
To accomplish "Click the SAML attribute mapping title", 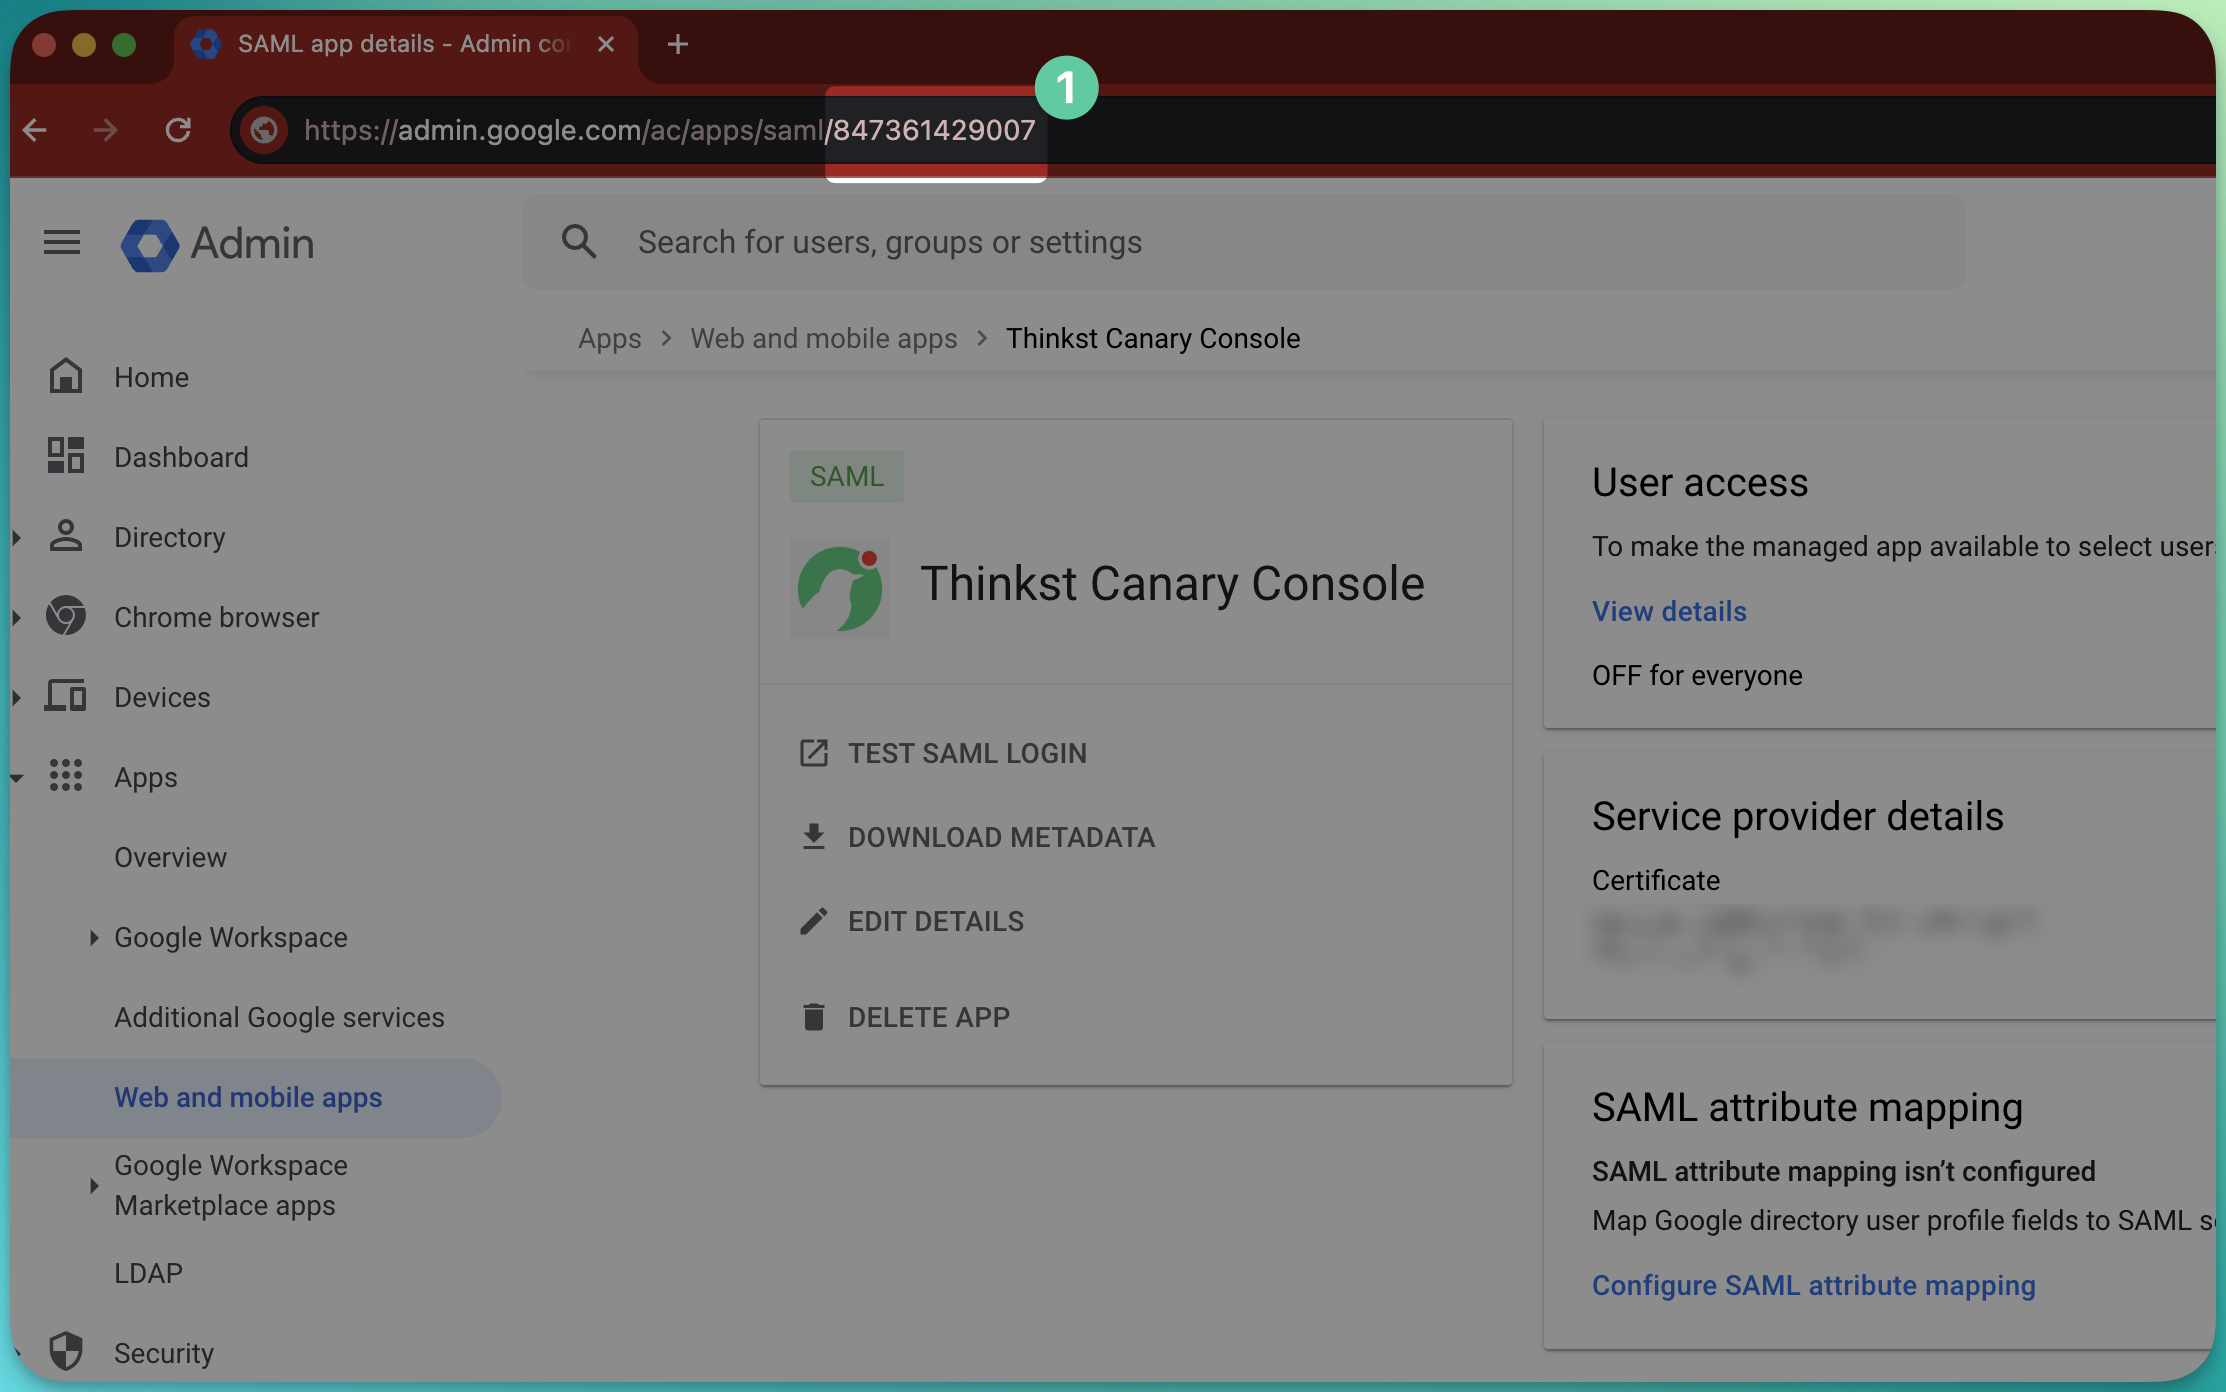I will (x=1807, y=1107).
